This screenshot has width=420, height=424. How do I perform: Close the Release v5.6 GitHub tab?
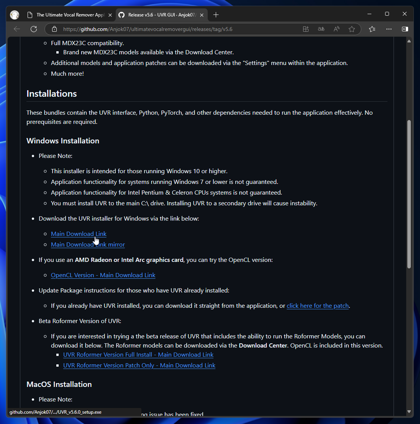click(201, 15)
